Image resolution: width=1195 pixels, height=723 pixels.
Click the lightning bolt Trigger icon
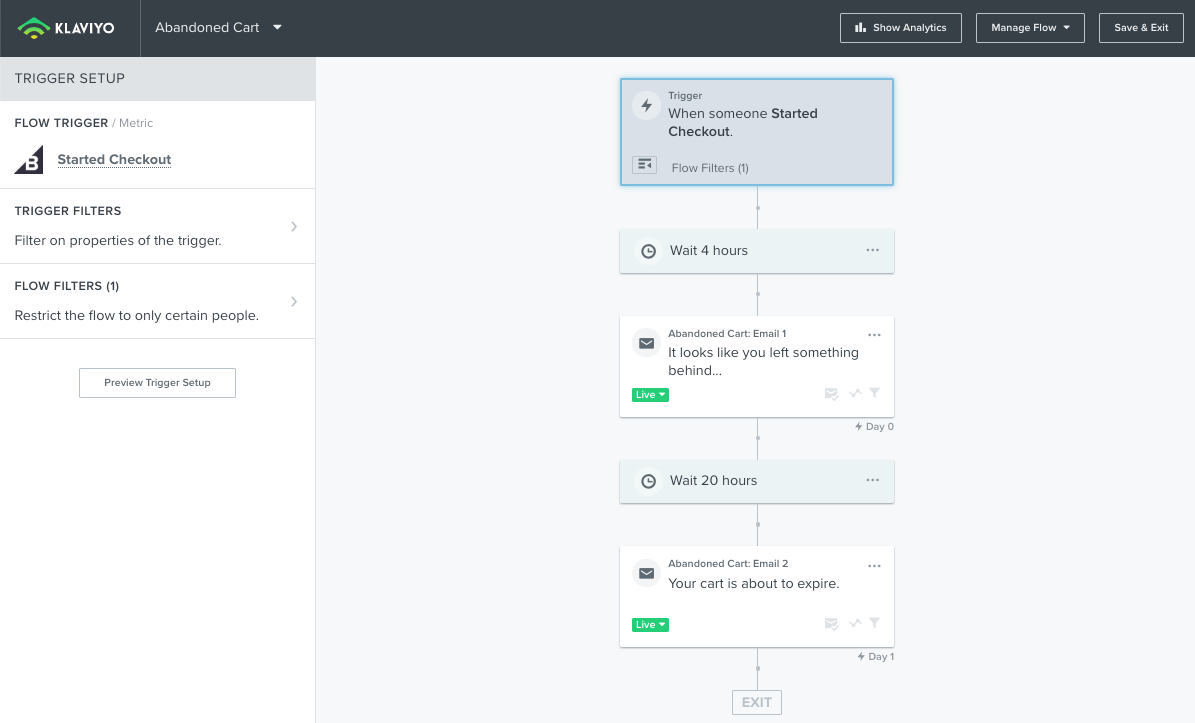(x=646, y=105)
